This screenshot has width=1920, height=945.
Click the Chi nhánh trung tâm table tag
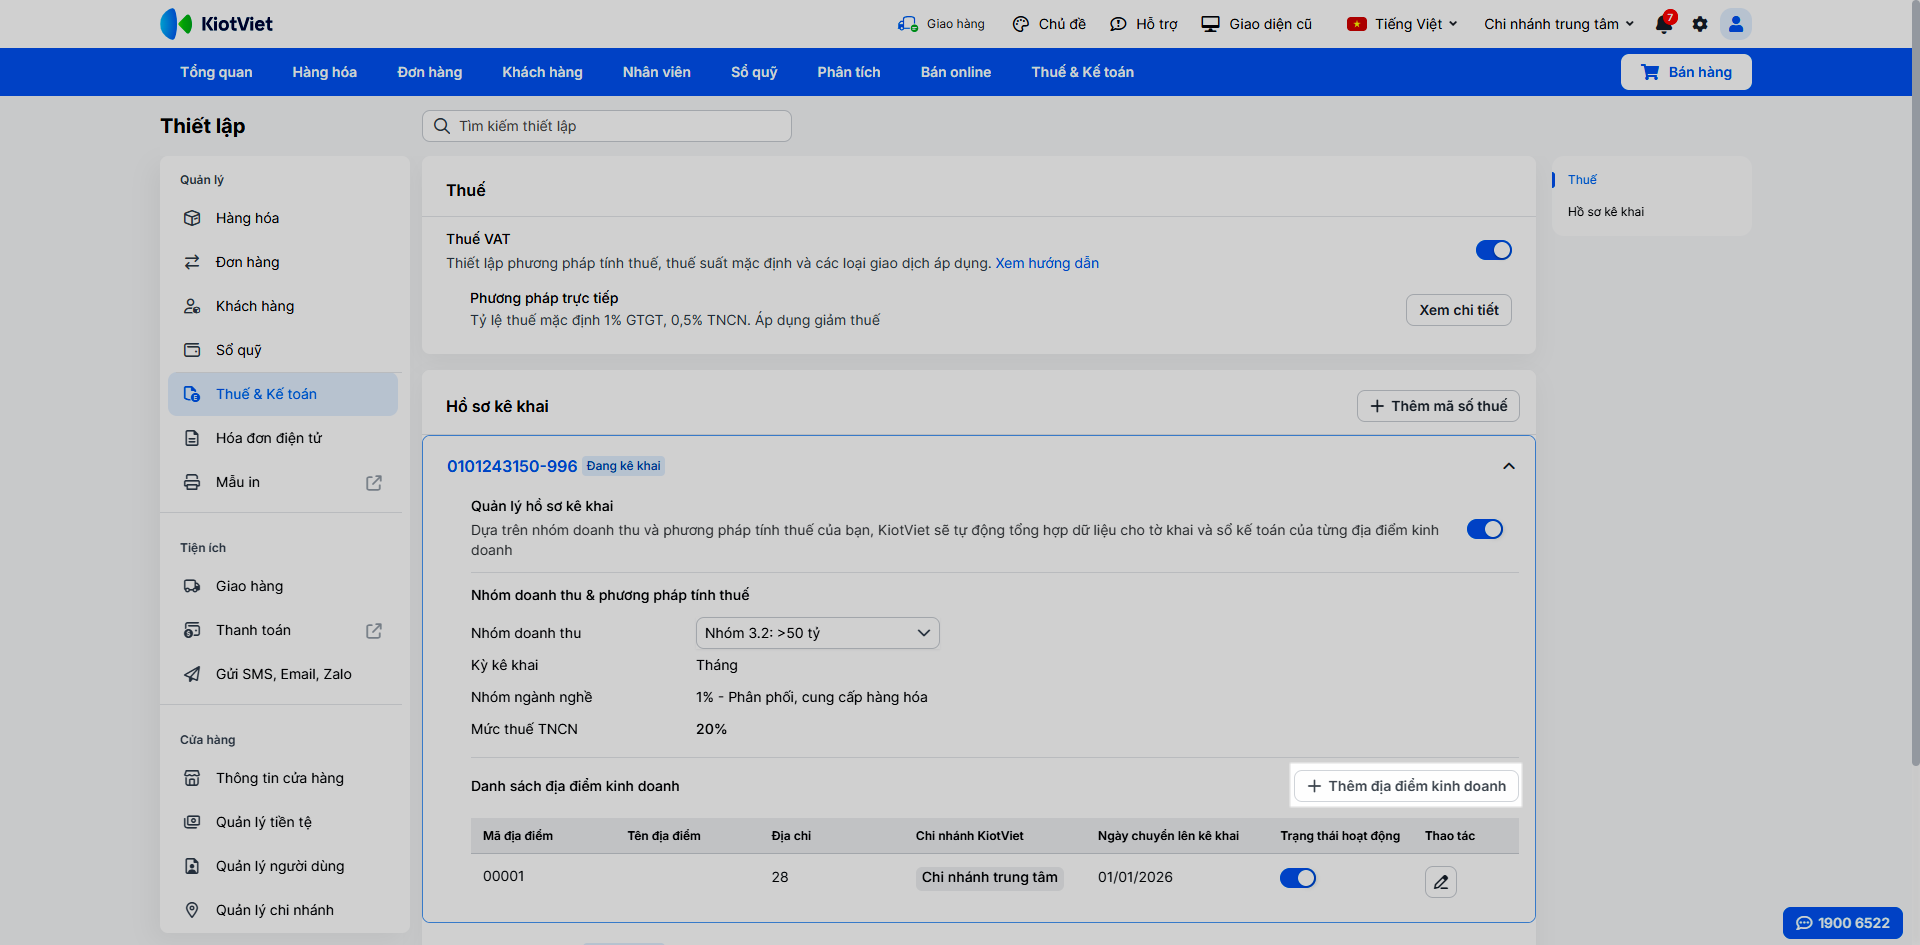pyautogui.click(x=990, y=877)
